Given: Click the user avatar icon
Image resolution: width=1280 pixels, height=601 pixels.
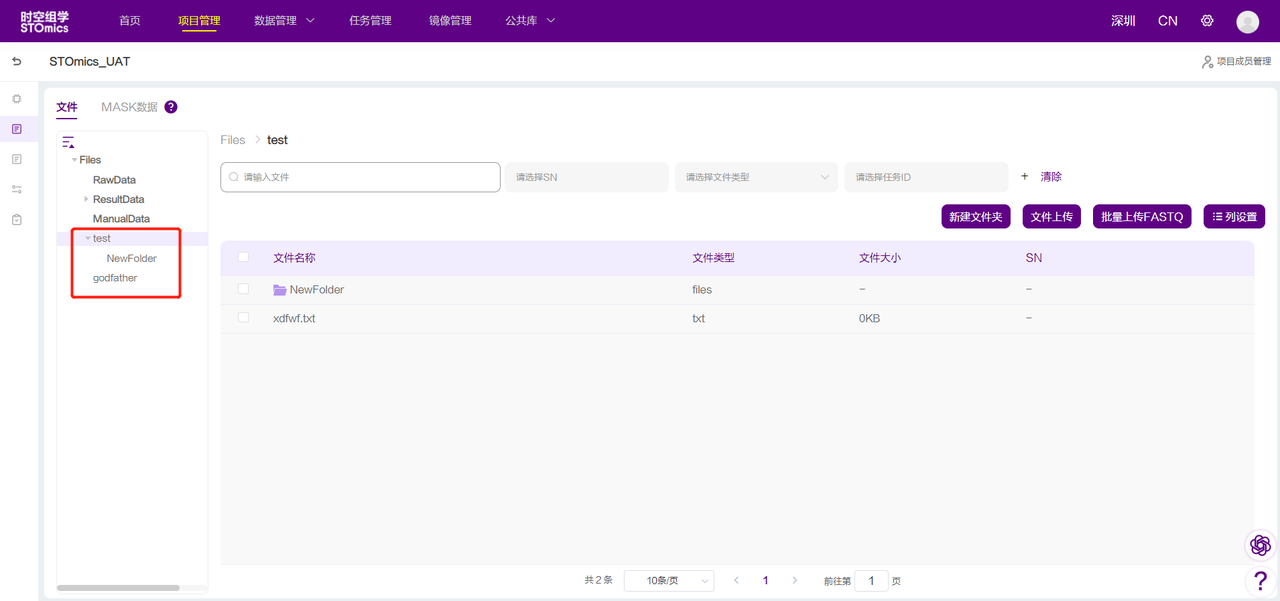Looking at the screenshot, I should coord(1247,21).
